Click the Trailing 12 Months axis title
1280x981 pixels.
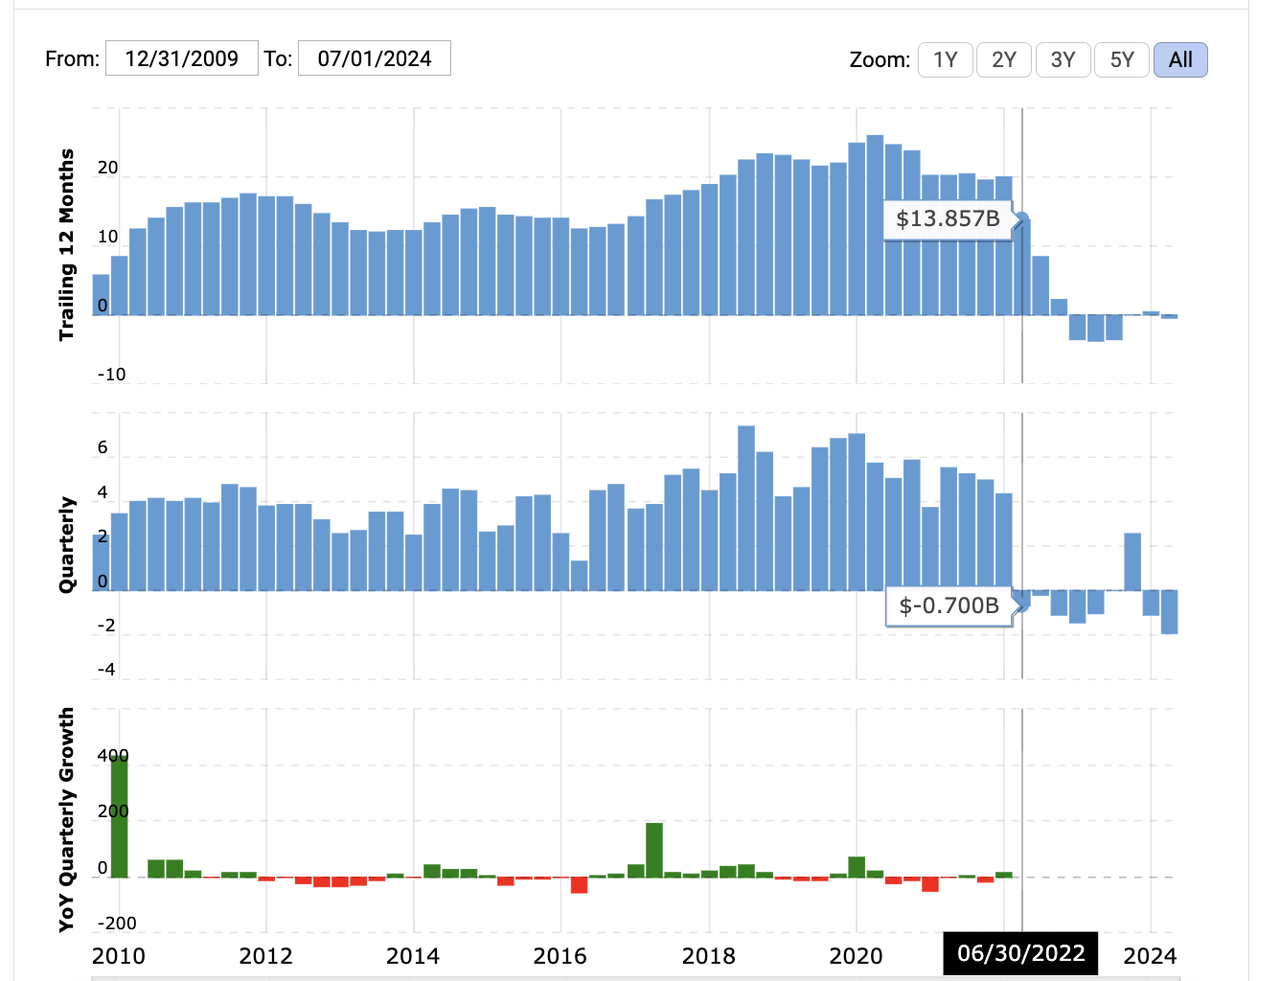[67, 245]
